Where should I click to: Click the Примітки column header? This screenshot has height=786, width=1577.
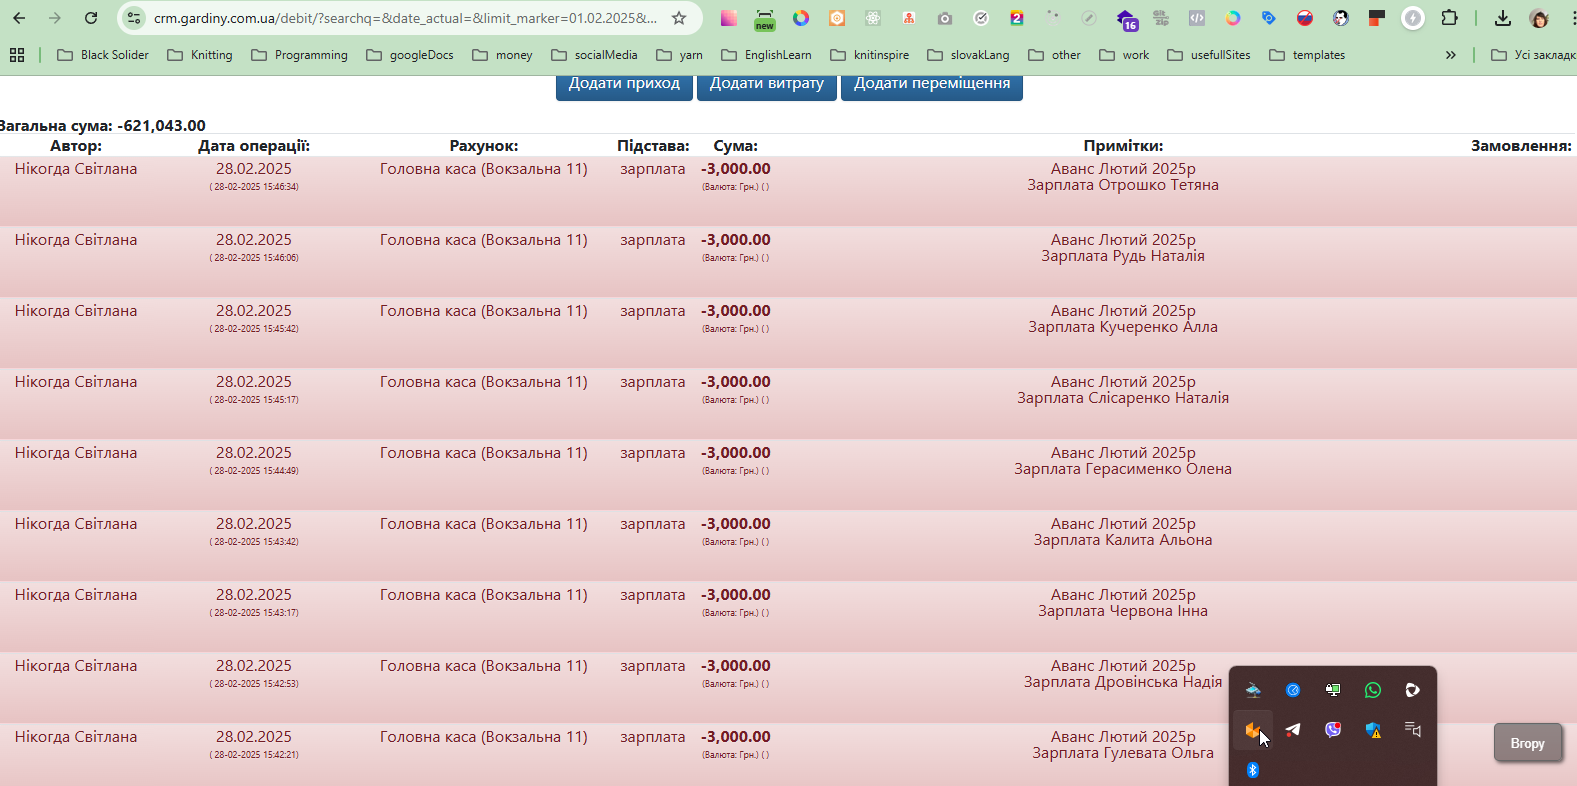1123,146
